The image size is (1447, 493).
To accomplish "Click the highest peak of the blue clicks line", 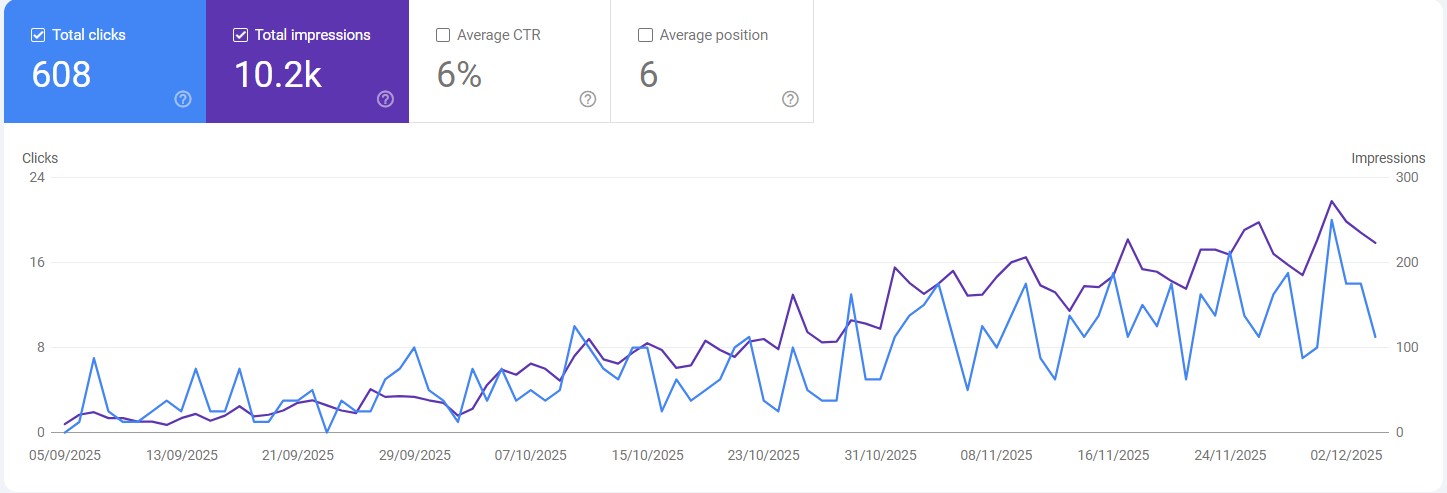I will (1331, 220).
